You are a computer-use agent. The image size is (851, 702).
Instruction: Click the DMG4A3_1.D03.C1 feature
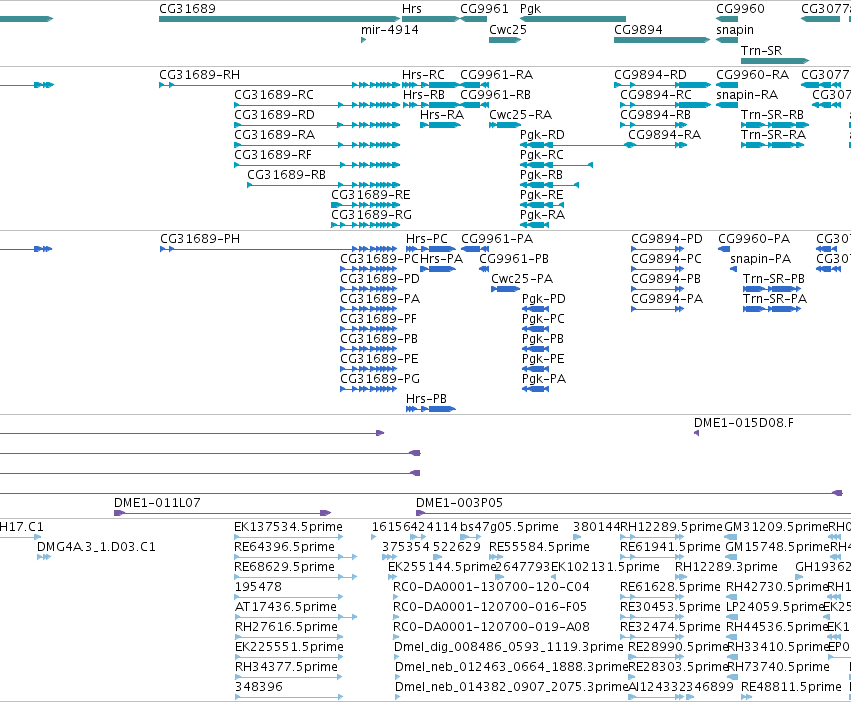pyautogui.click(x=44, y=558)
